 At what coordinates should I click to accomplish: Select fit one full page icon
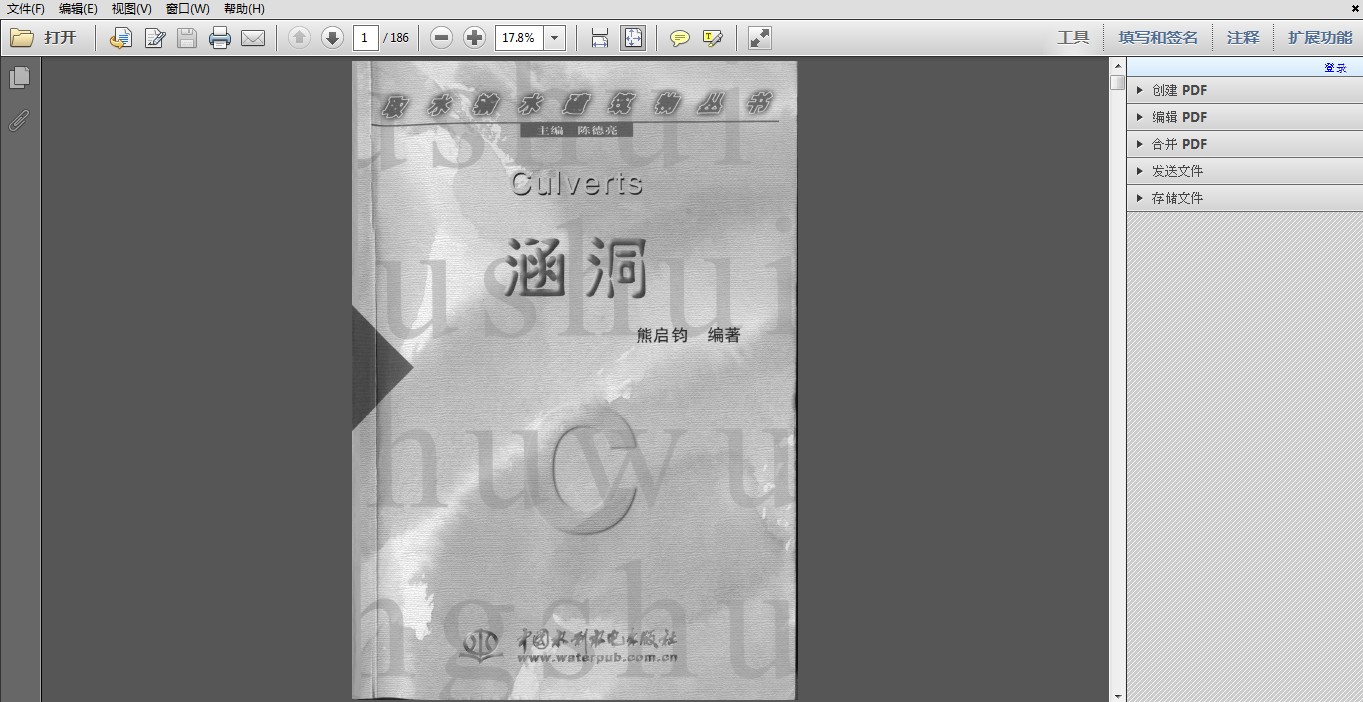point(633,38)
